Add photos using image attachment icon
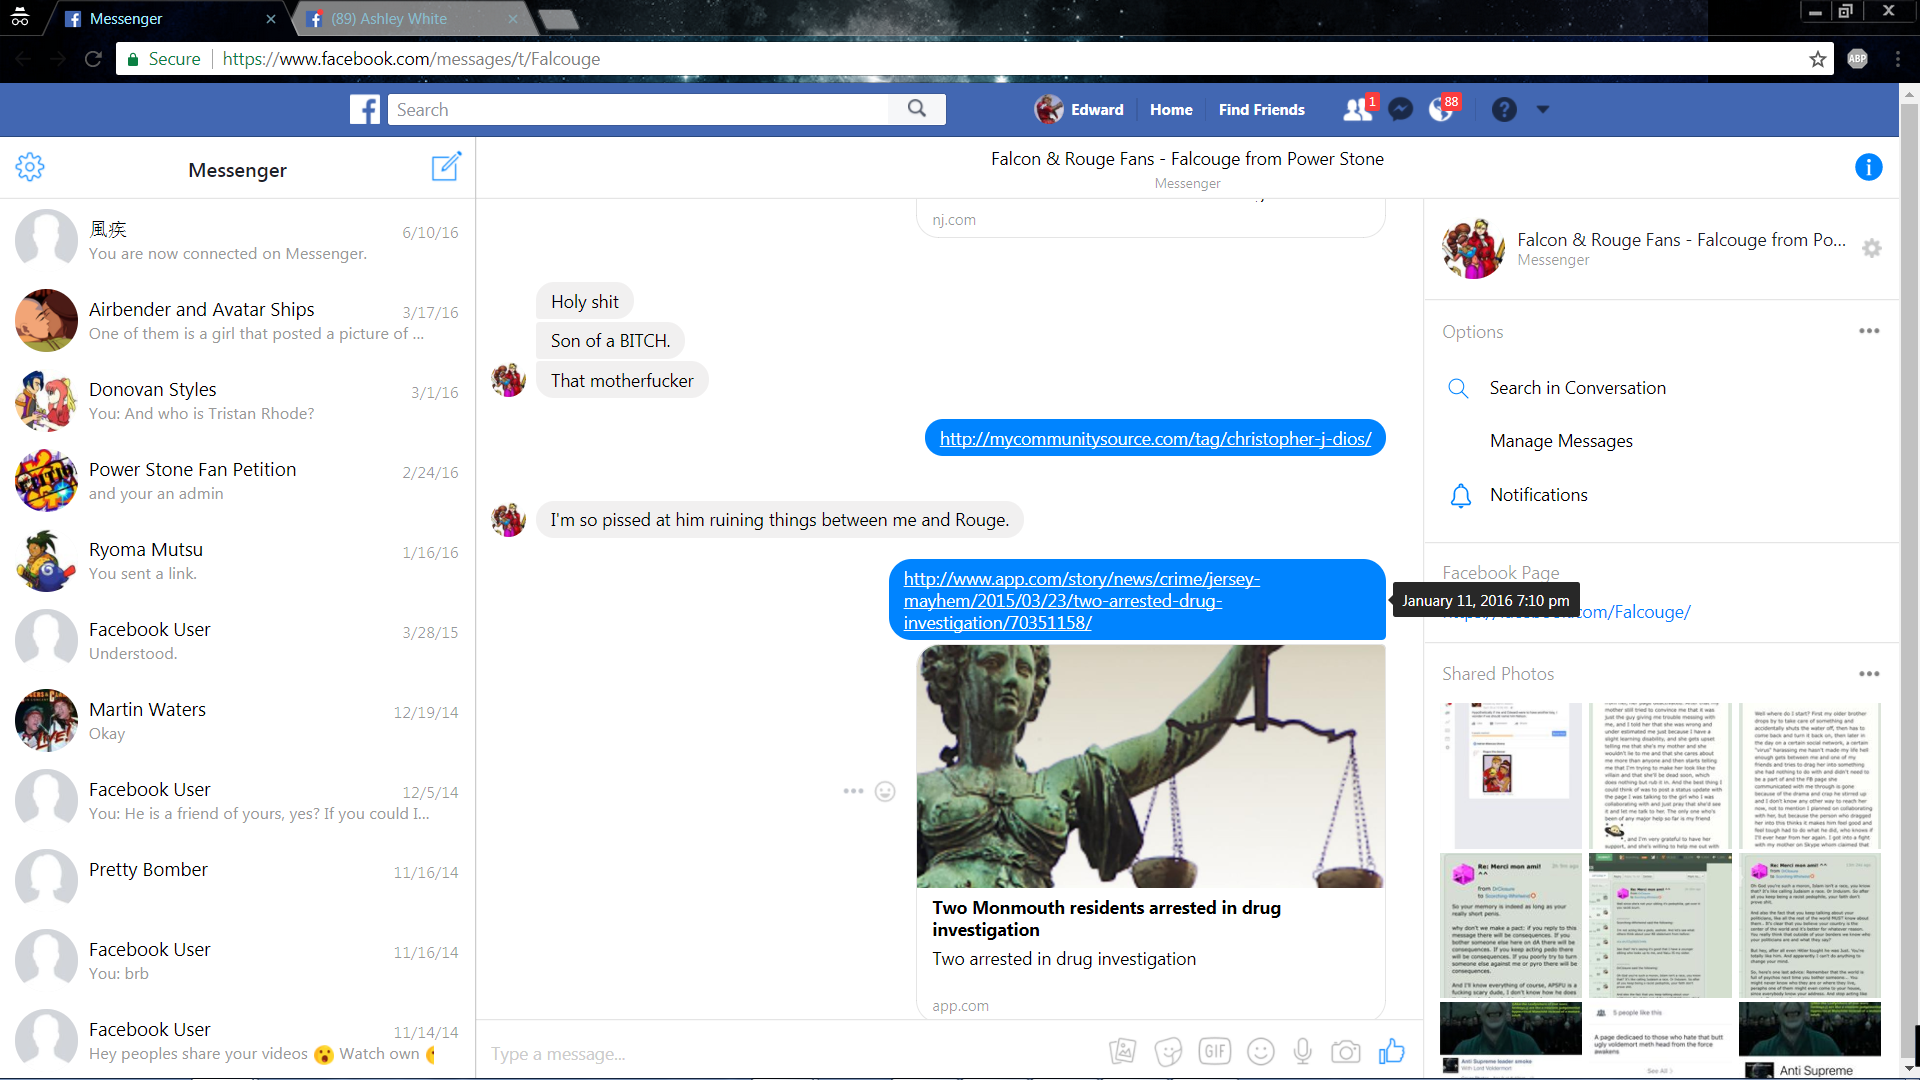The width and height of the screenshot is (1920, 1080). [x=1122, y=1051]
